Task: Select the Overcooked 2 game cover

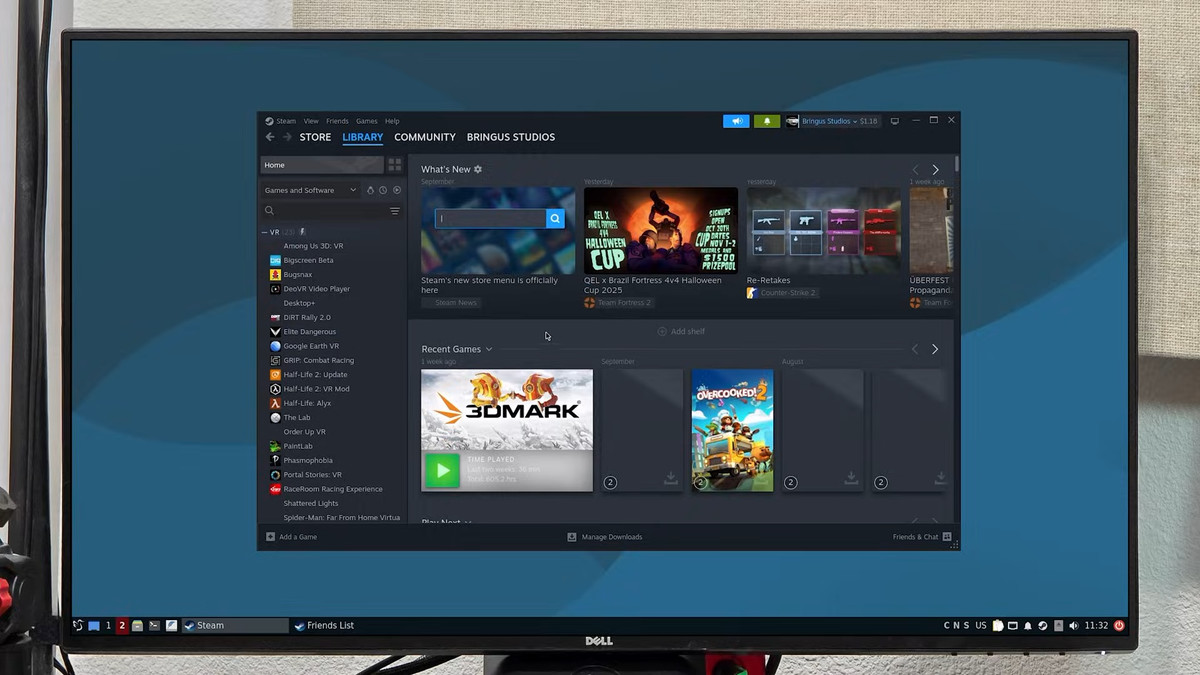Action: pyautogui.click(x=732, y=430)
